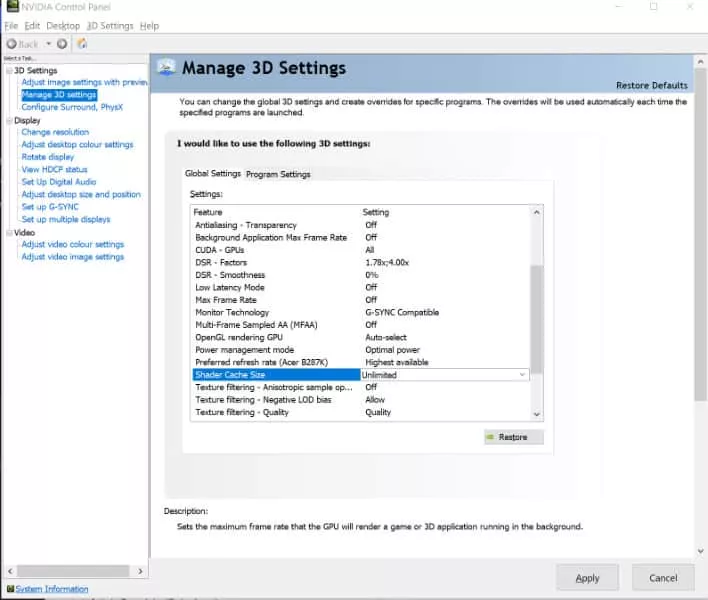Viewport: 708px width, 600px height.
Task: Open Set up G-SYNC page
Action: click(x=50, y=207)
